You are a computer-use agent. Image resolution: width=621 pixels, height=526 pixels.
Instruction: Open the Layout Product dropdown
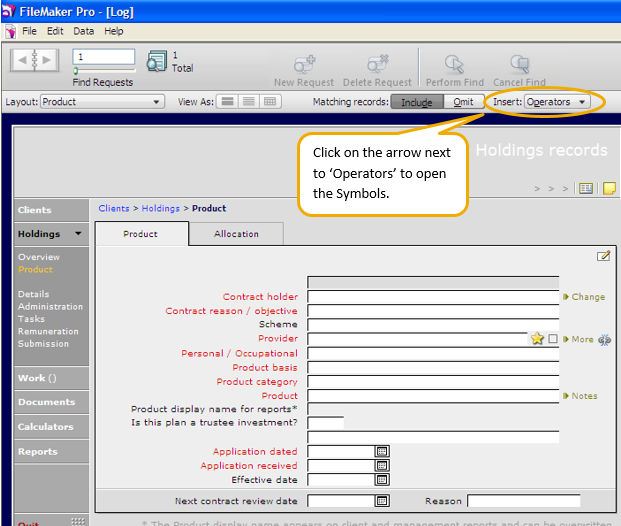pos(102,102)
